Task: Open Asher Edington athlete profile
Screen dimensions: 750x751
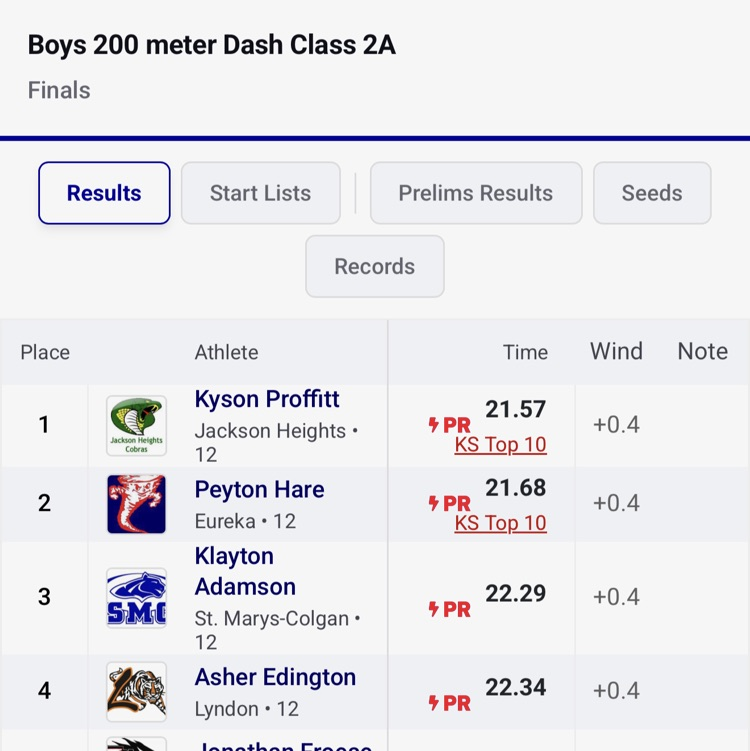Action: pos(275,677)
